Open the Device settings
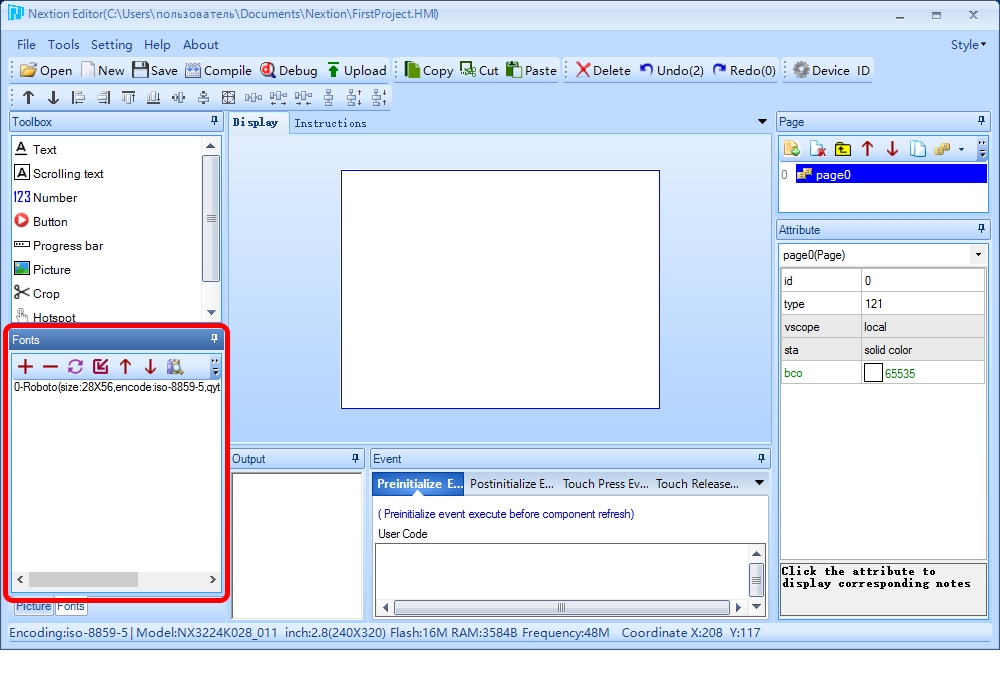Image resolution: width=1000 pixels, height=685 pixels. 821,70
